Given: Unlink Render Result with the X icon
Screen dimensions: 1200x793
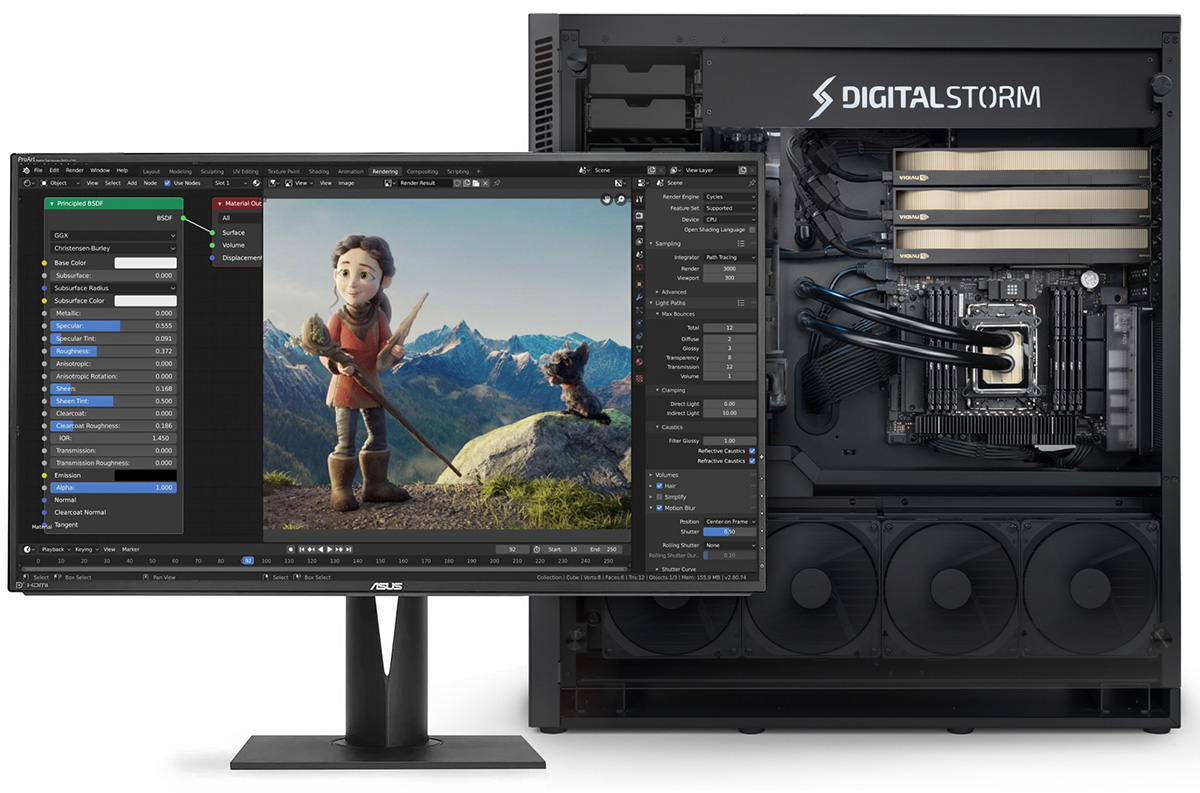Looking at the screenshot, I should click(485, 183).
